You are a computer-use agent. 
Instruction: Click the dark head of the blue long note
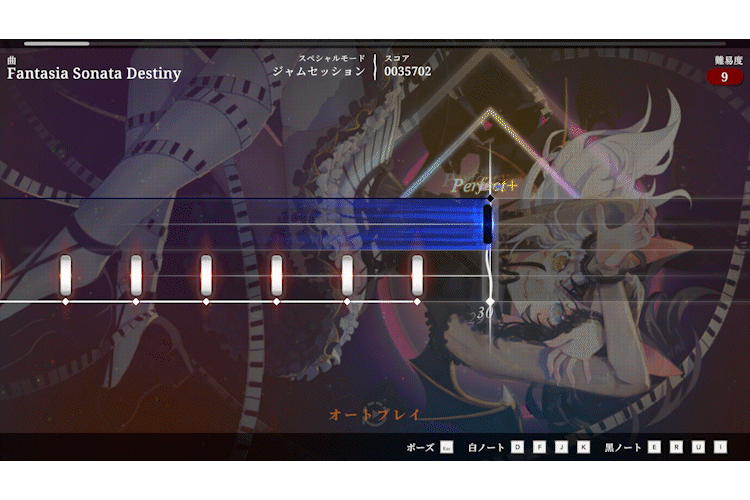point(488,224)
